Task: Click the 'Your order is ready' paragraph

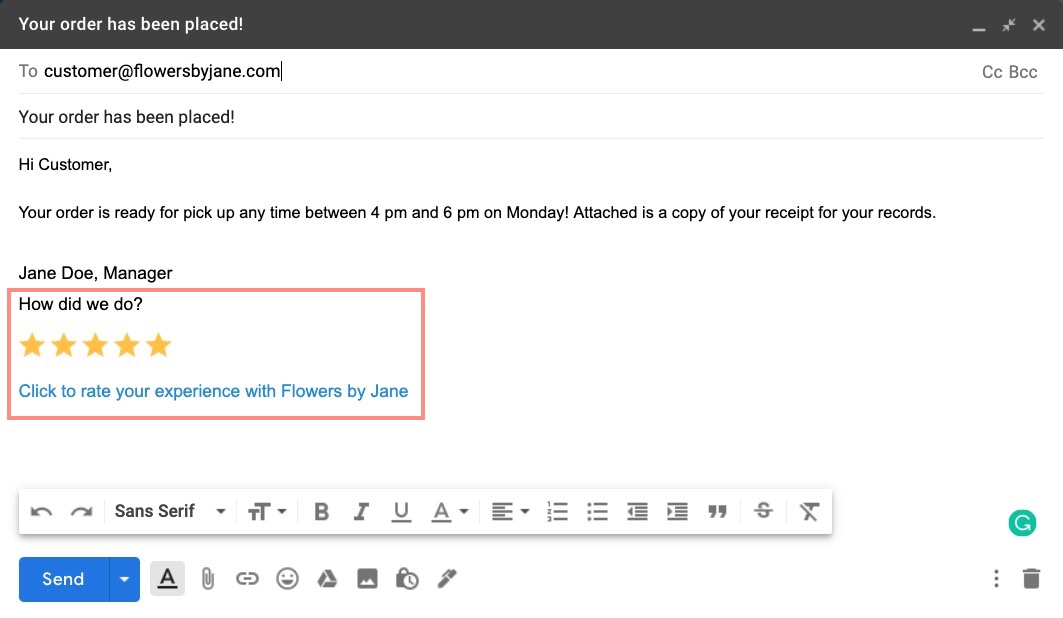Action: point(477,213)
